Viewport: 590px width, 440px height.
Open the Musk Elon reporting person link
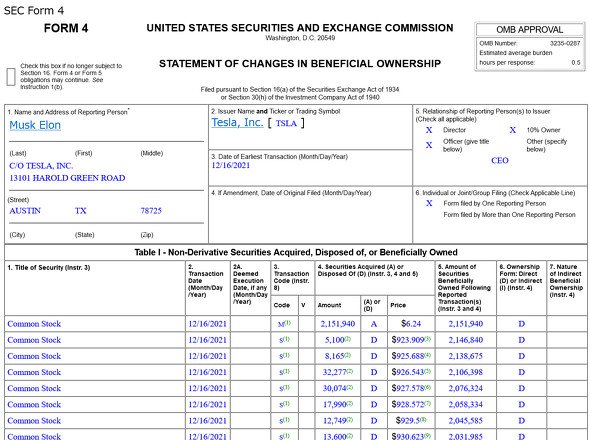(35, 125)
